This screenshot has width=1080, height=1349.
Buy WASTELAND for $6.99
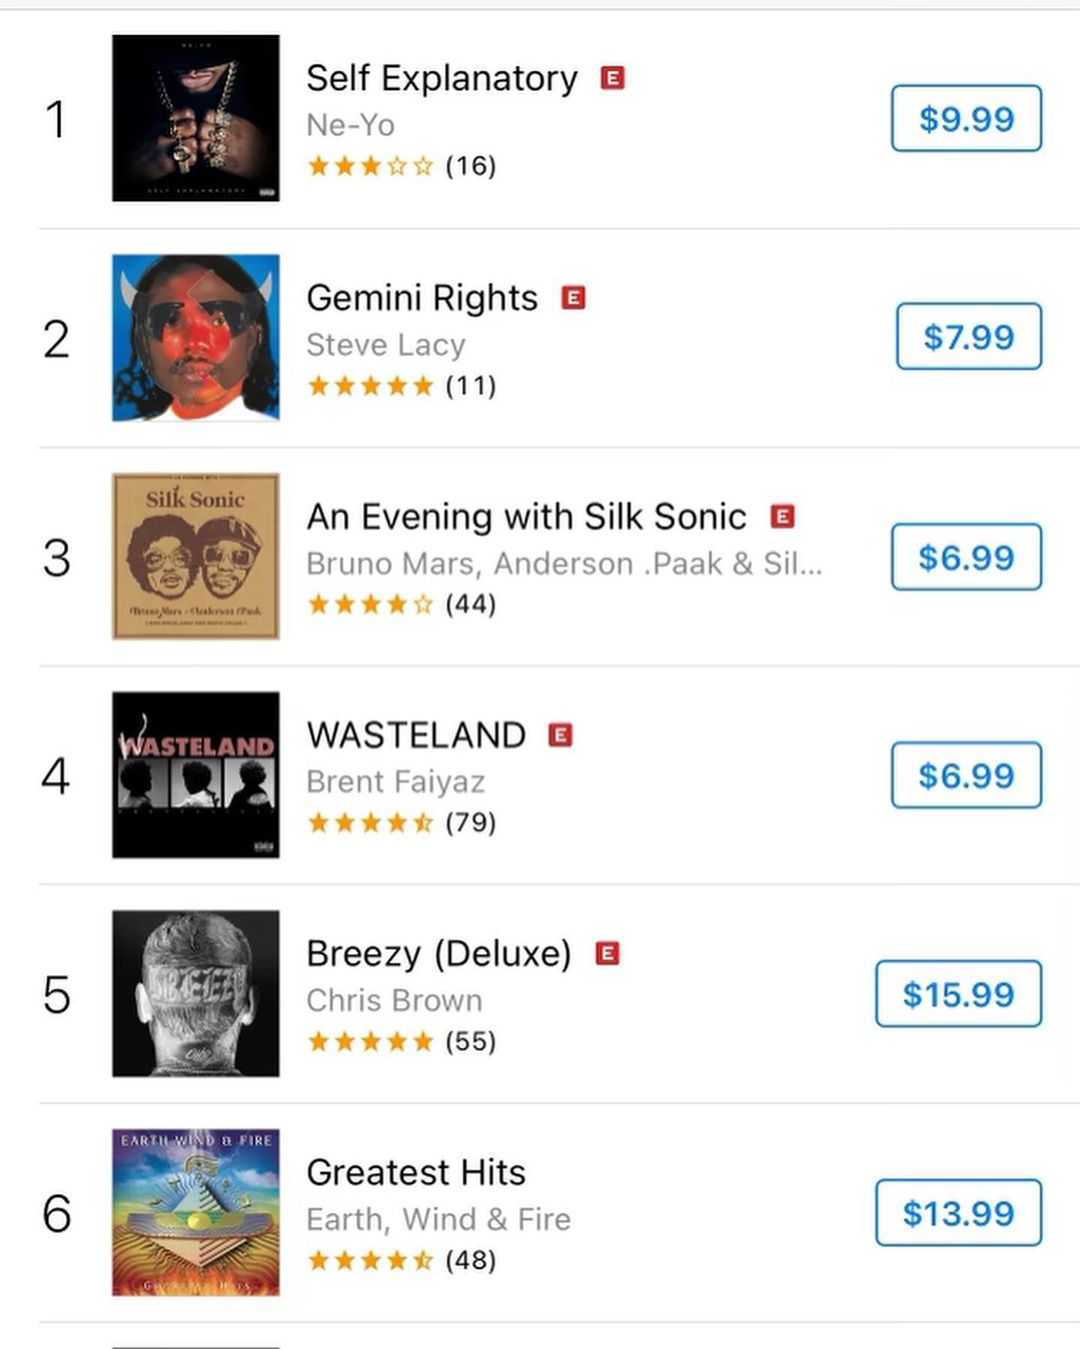click(966, 775)
